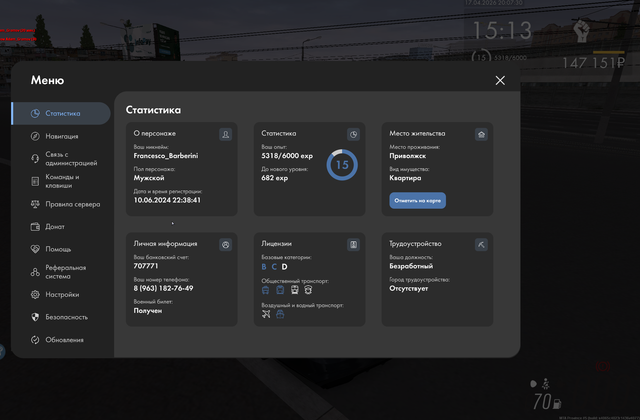Click the heart icon next to Помощь
Viewport: 640px width, 420px height.
[35, 249]
